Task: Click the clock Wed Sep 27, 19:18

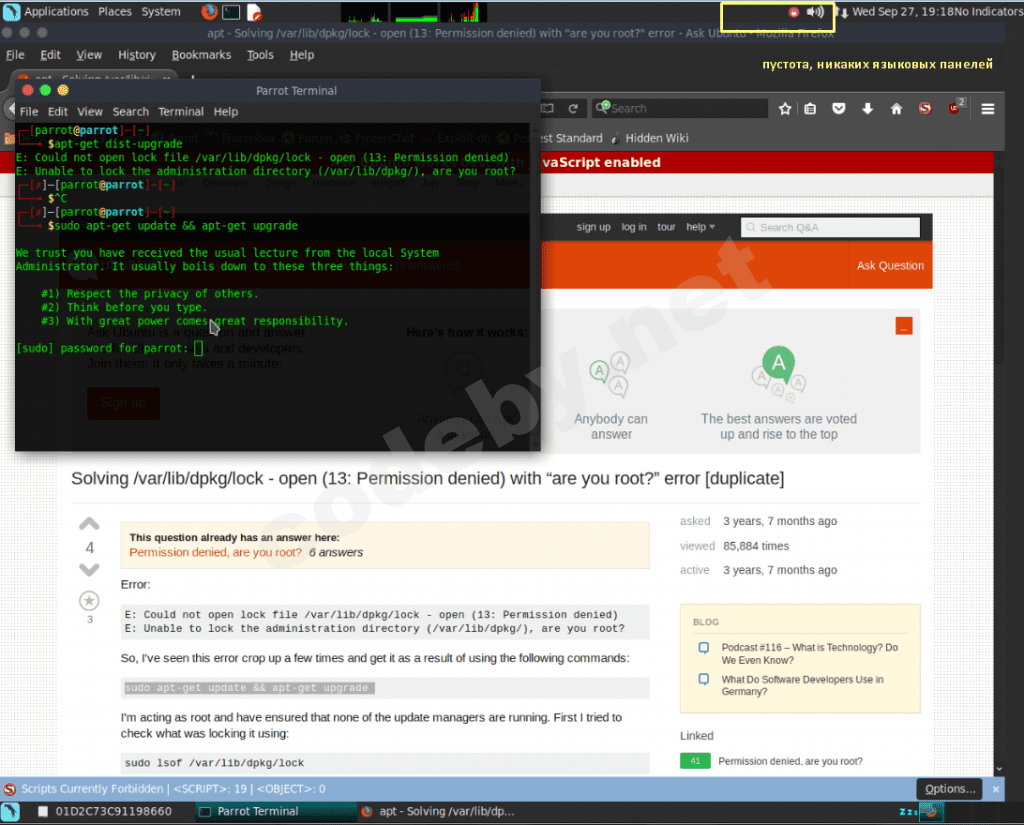Action: tap(903, 12)
